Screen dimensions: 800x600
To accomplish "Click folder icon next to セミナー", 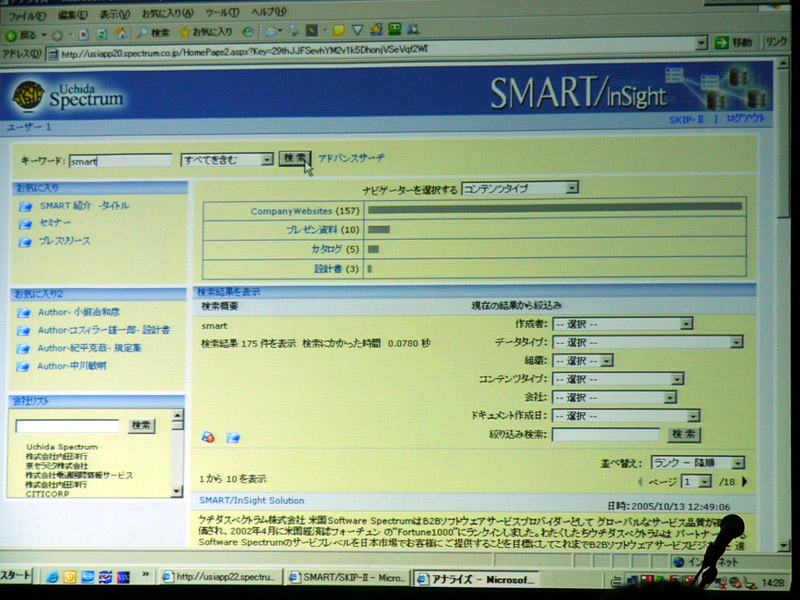I will pos(25,224).
